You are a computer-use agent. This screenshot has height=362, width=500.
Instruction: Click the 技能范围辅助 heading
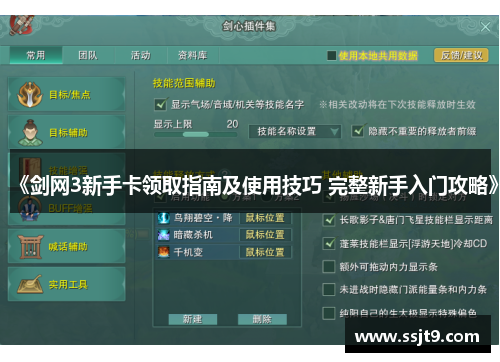pos(184,83)
